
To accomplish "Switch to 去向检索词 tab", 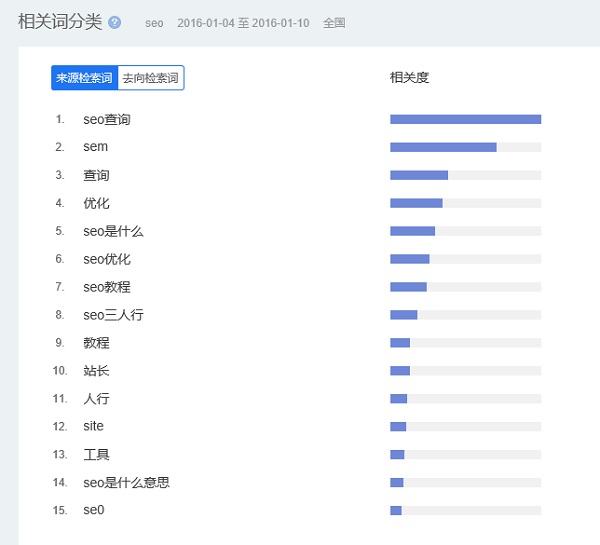I will point(151,78).
